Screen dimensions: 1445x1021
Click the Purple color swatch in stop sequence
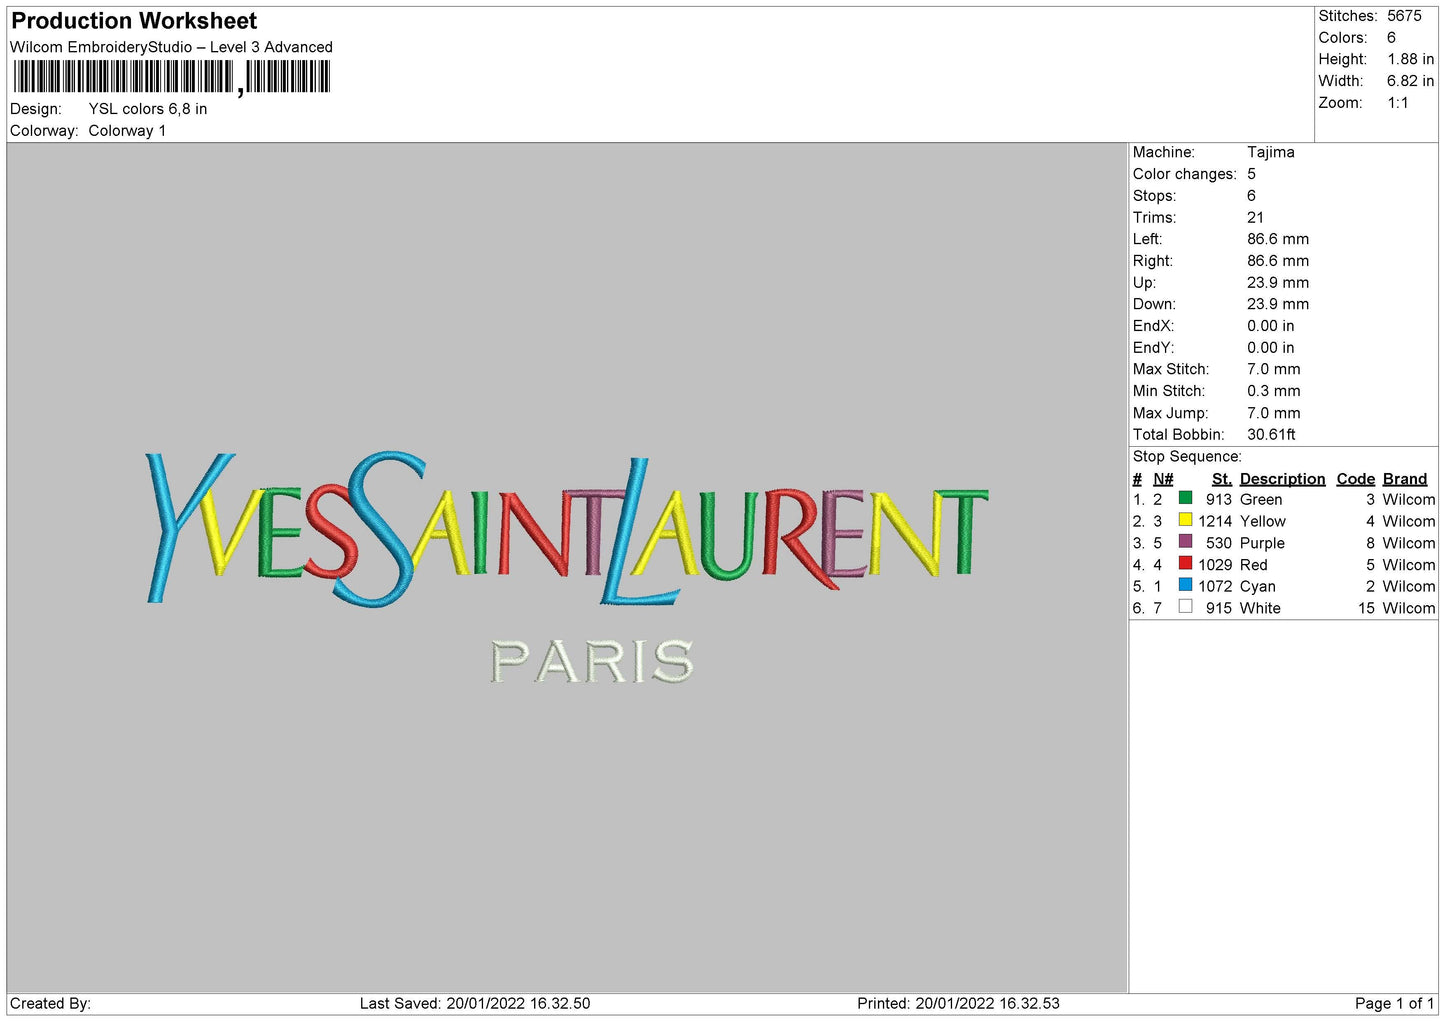[1185, 542]
